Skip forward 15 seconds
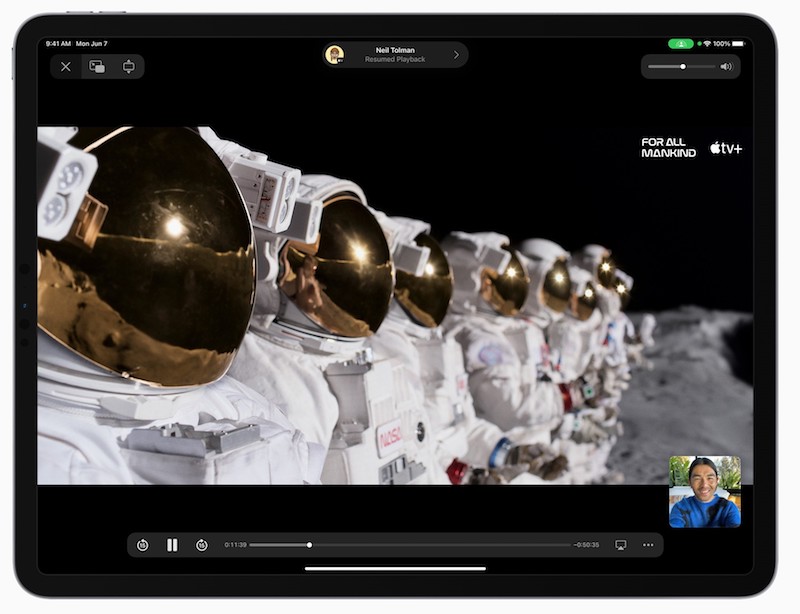 point(202,545)
